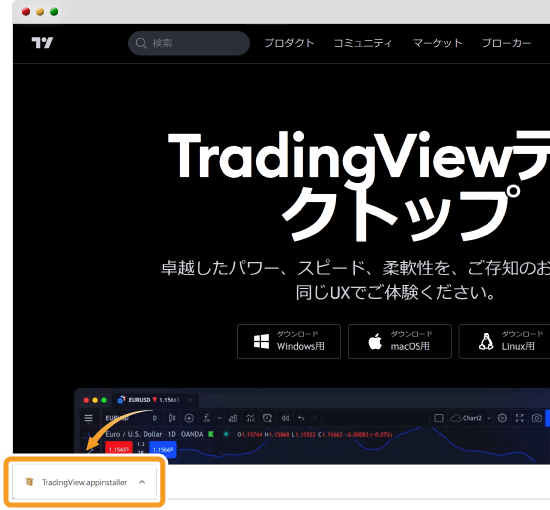Image resolution: width=550 pixels, height=510 pixels.
Task: Click the bar chart financials icon
Action: 233,418
